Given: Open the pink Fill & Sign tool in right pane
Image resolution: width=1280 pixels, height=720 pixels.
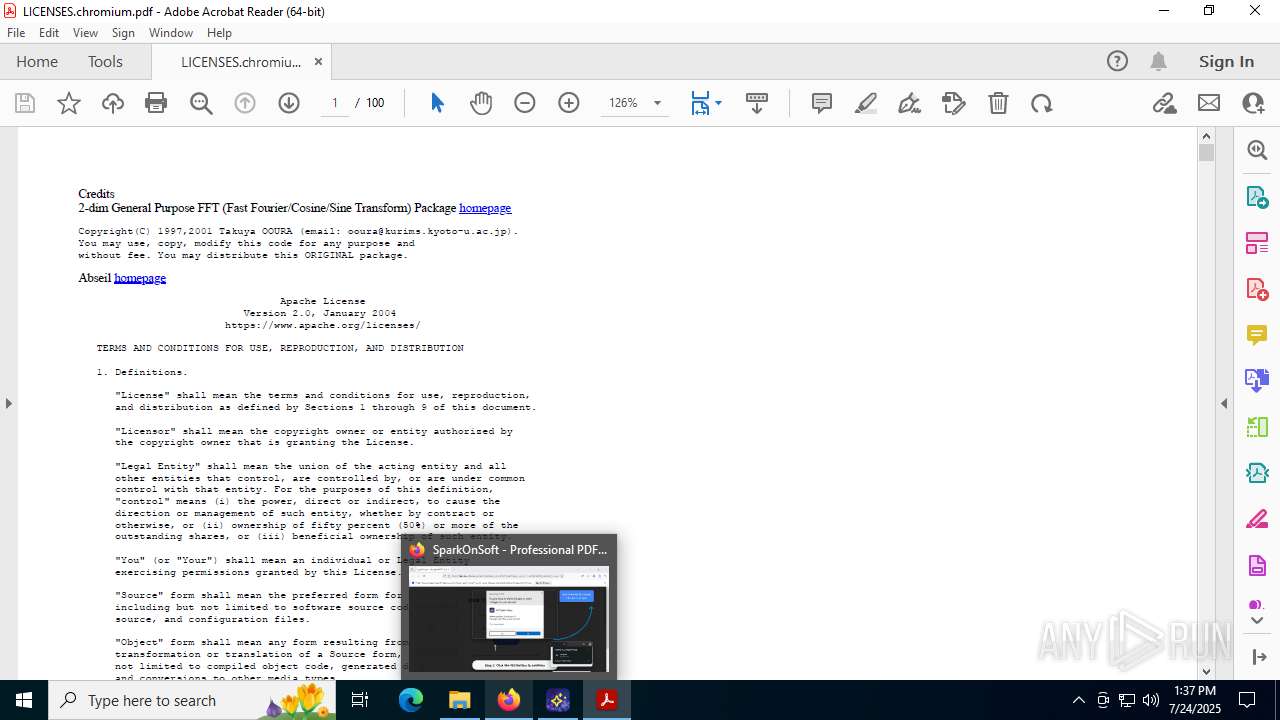Looking at the screenshot, I should 1257,519.
